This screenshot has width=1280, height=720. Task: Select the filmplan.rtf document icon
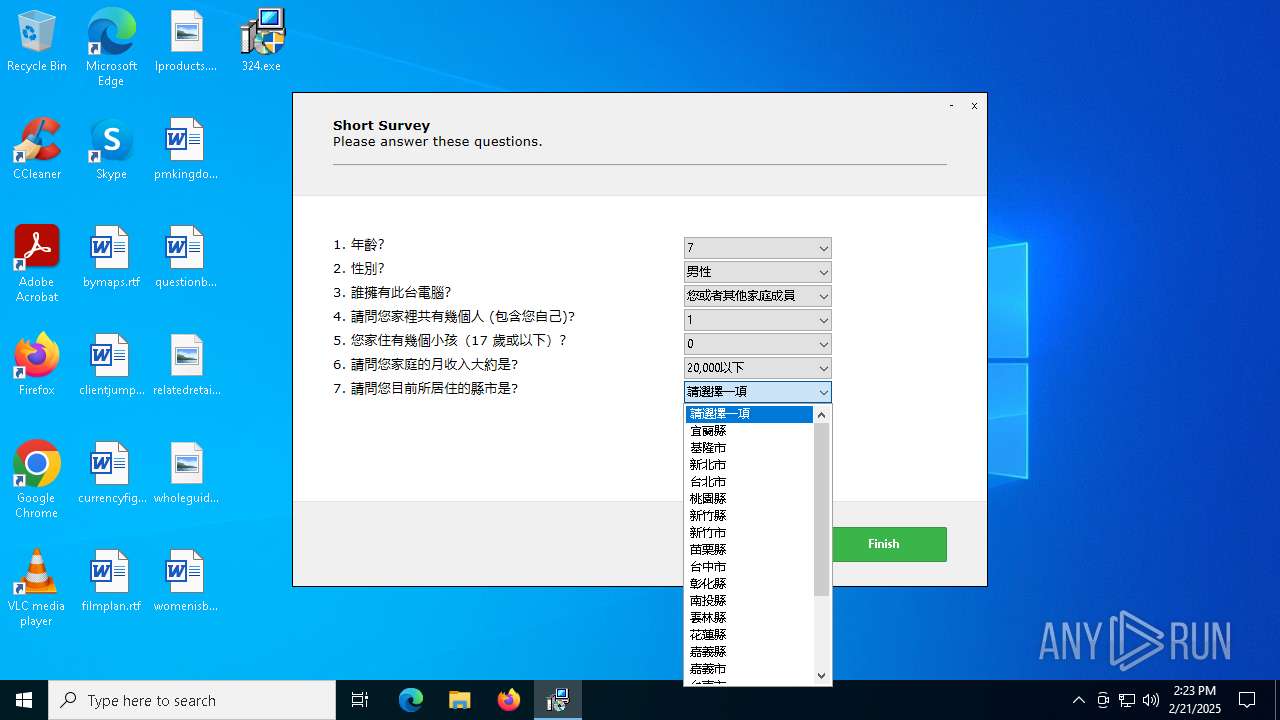click(x=111, y=582)
